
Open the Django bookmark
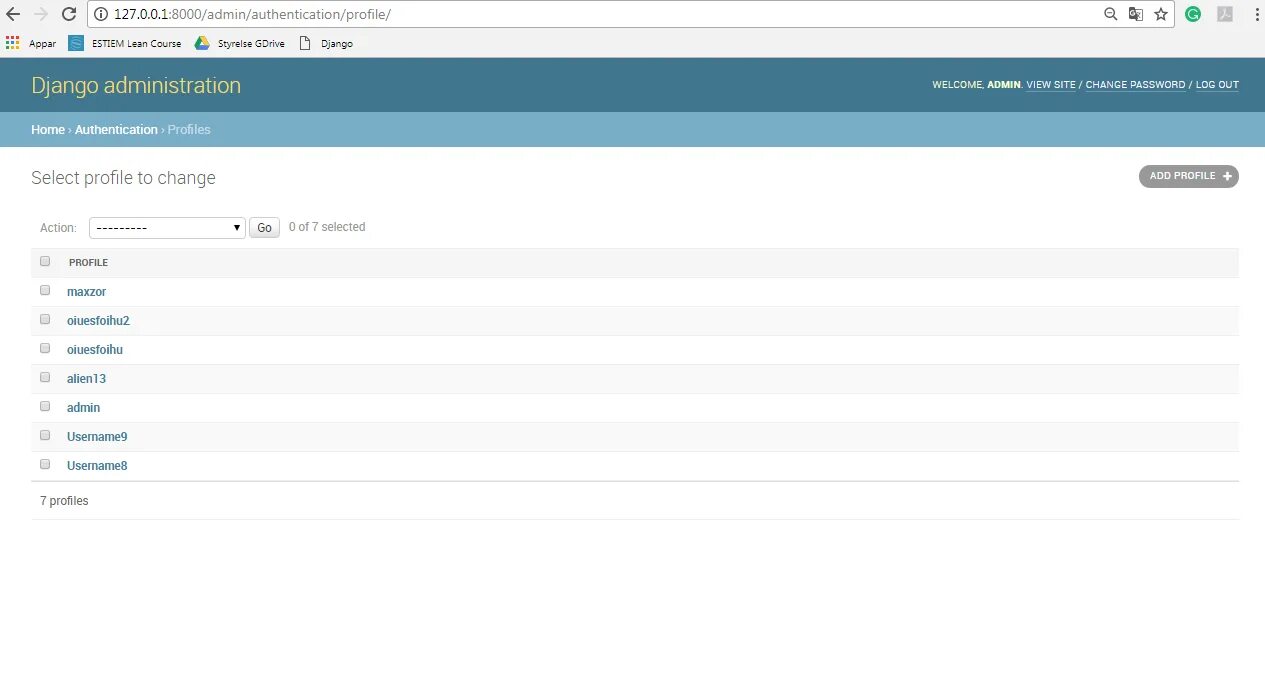[x=326, y=43]
